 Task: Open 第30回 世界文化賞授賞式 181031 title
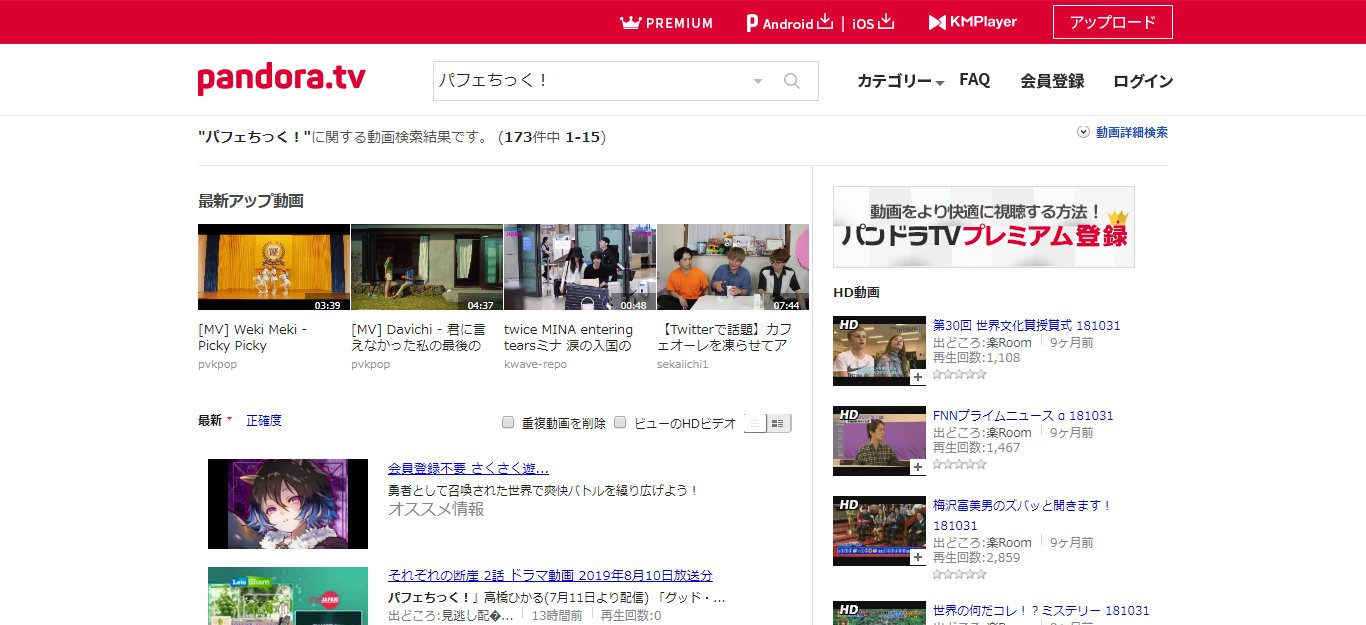click(1027, 325)
